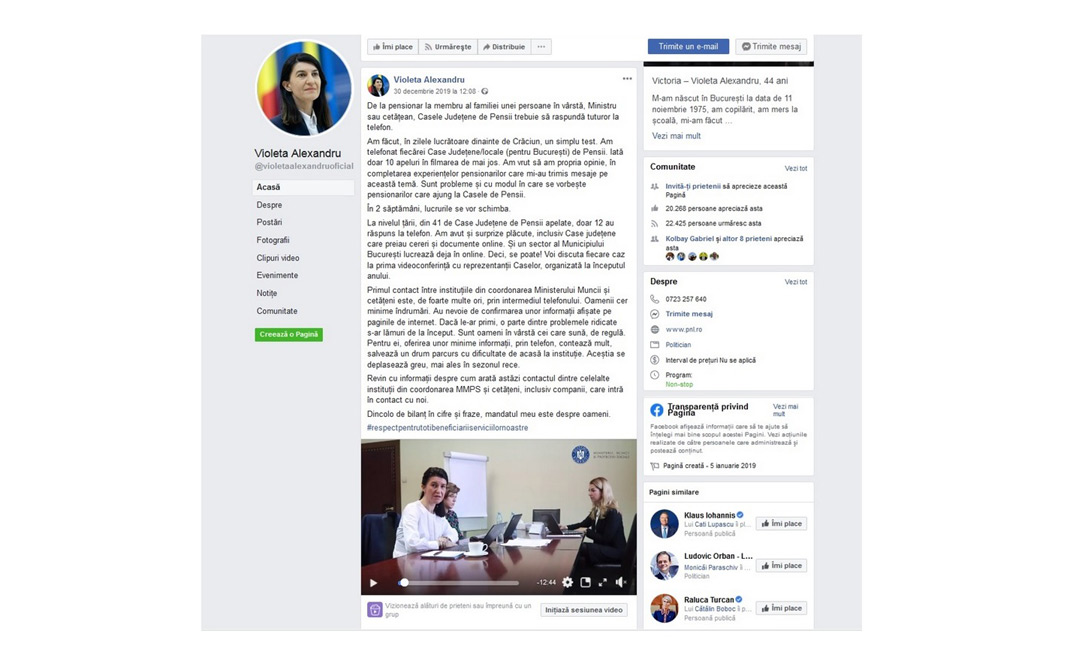The image size is (1067, 664).
Task: Mute the video using speaker icon
Action: point(621,582)
